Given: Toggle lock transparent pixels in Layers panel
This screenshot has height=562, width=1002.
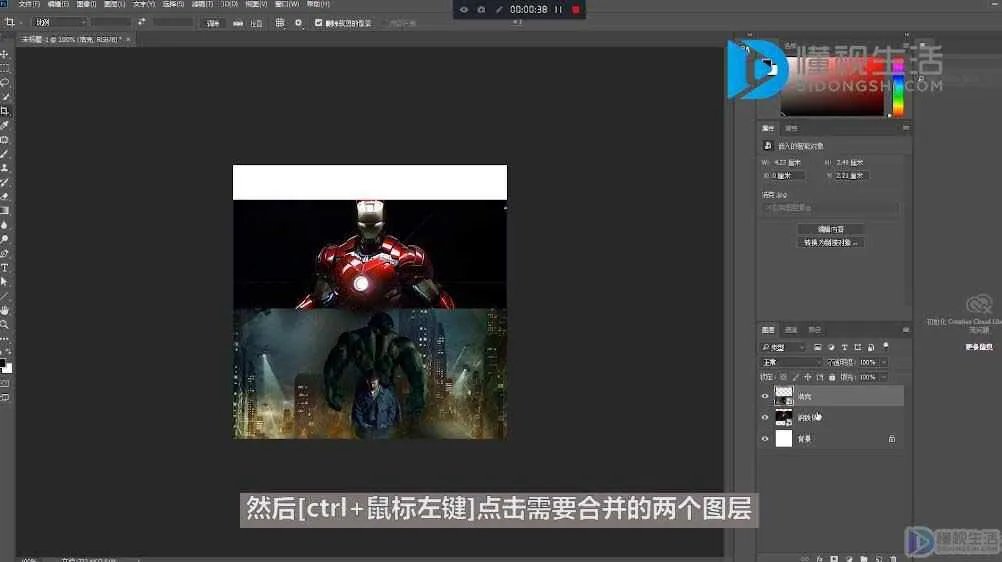Looking at the screenshot, I should click(783, 377).
